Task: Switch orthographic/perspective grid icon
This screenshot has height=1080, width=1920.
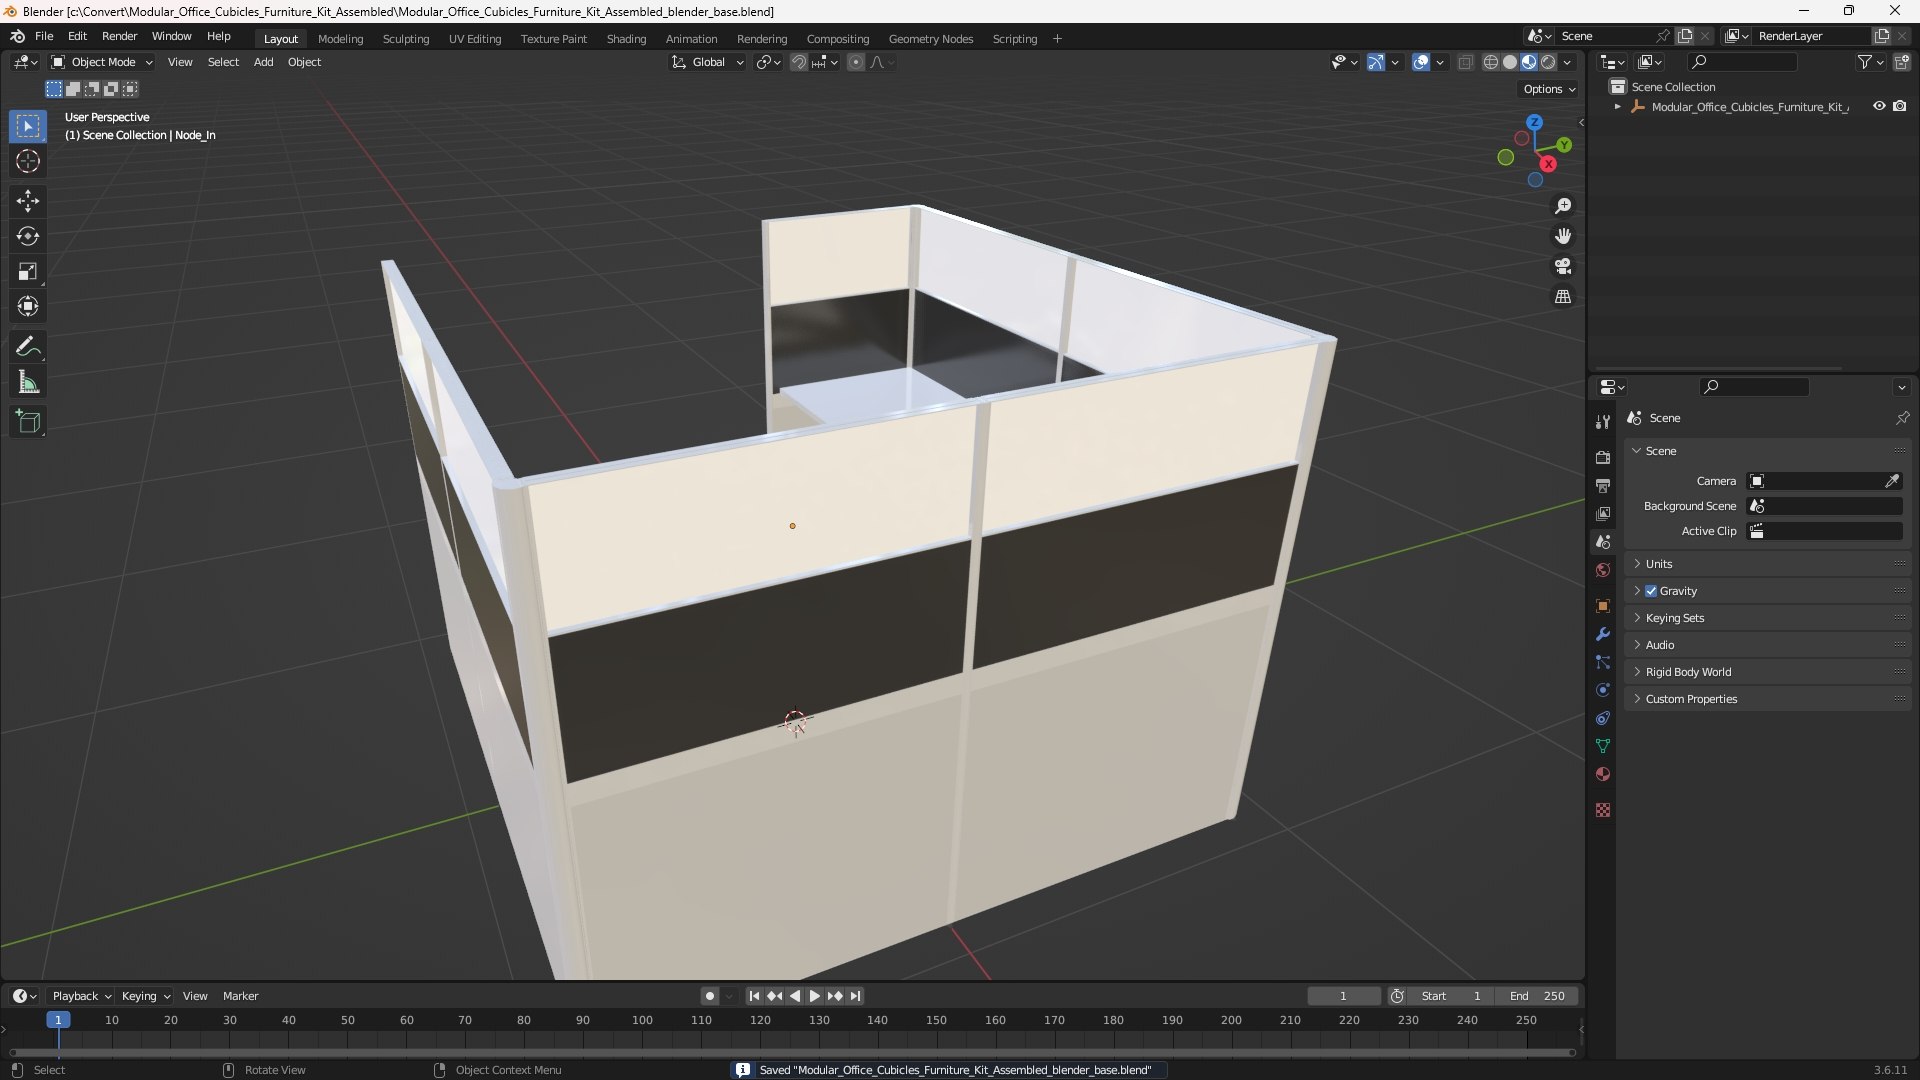Action: (1563, 297)
